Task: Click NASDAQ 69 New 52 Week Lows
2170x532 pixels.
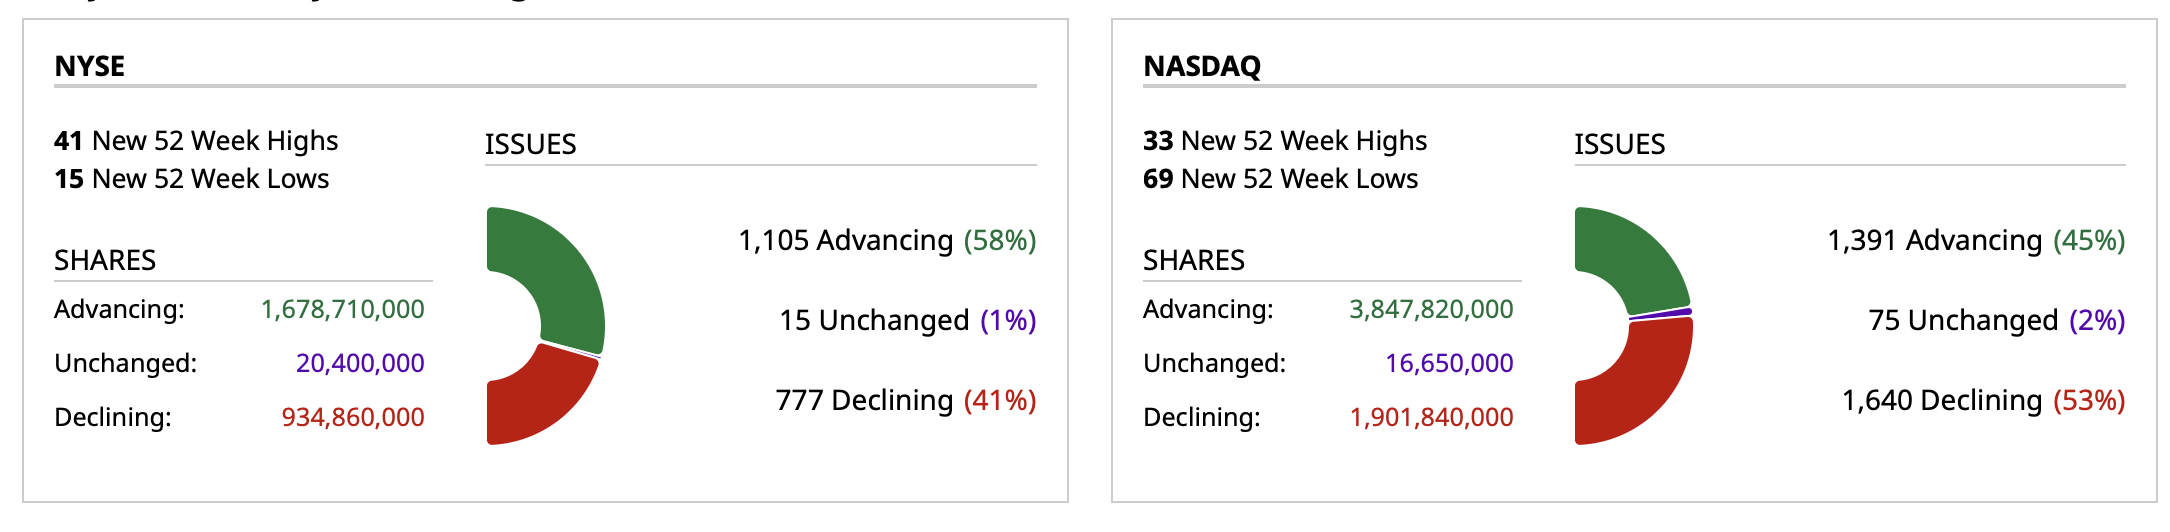Action: 1281,179
